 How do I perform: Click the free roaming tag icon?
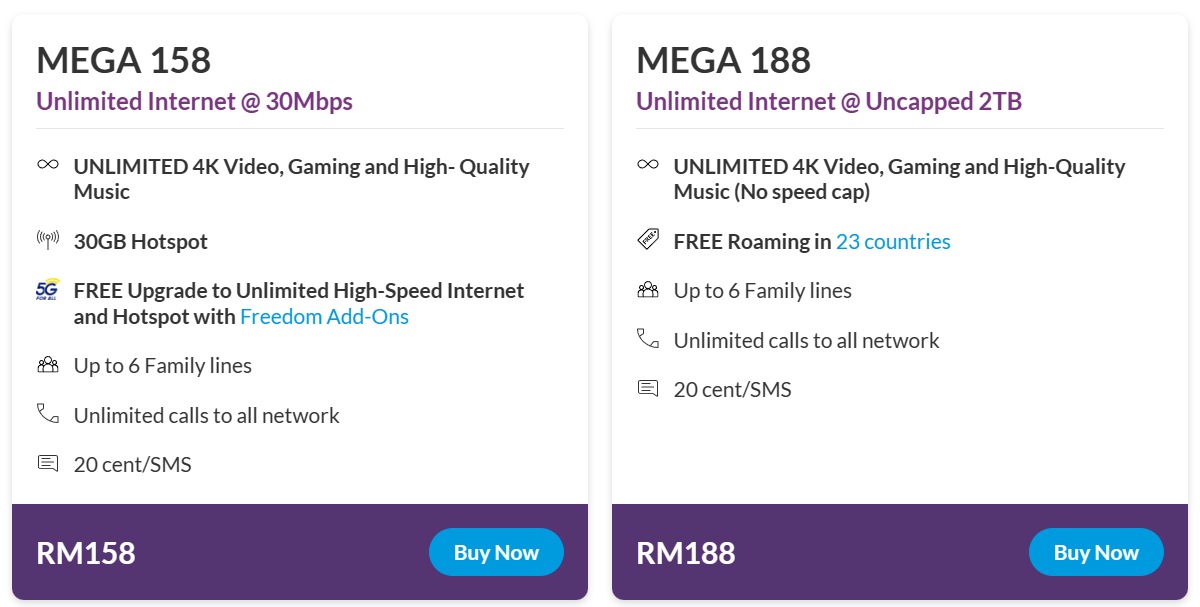pyautogui.click(x=648, y=240)
